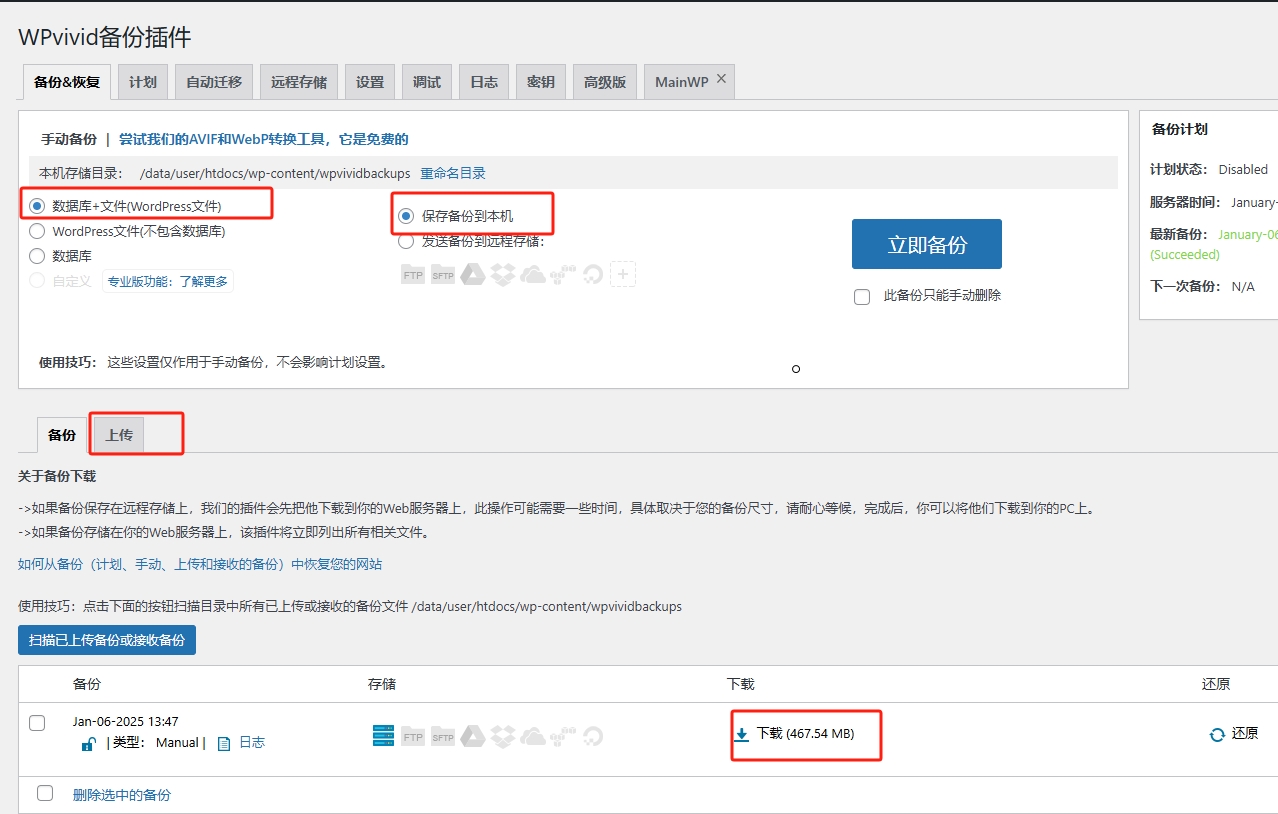1278x814 pixels.
Task: Tick checkbox for Jan-06-2025 13:47 backup
Action: (x=37, y=723)
